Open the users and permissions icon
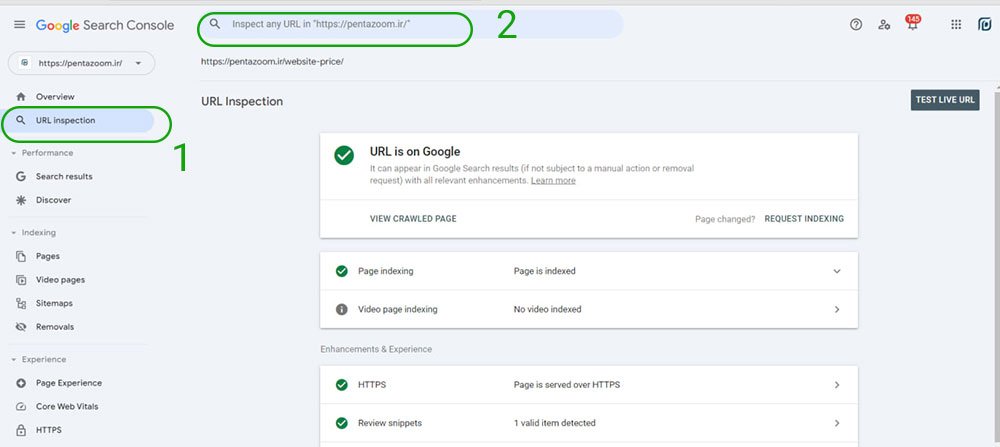Image resolution: width=1000 pixels, height=447 pixels. 884,25
